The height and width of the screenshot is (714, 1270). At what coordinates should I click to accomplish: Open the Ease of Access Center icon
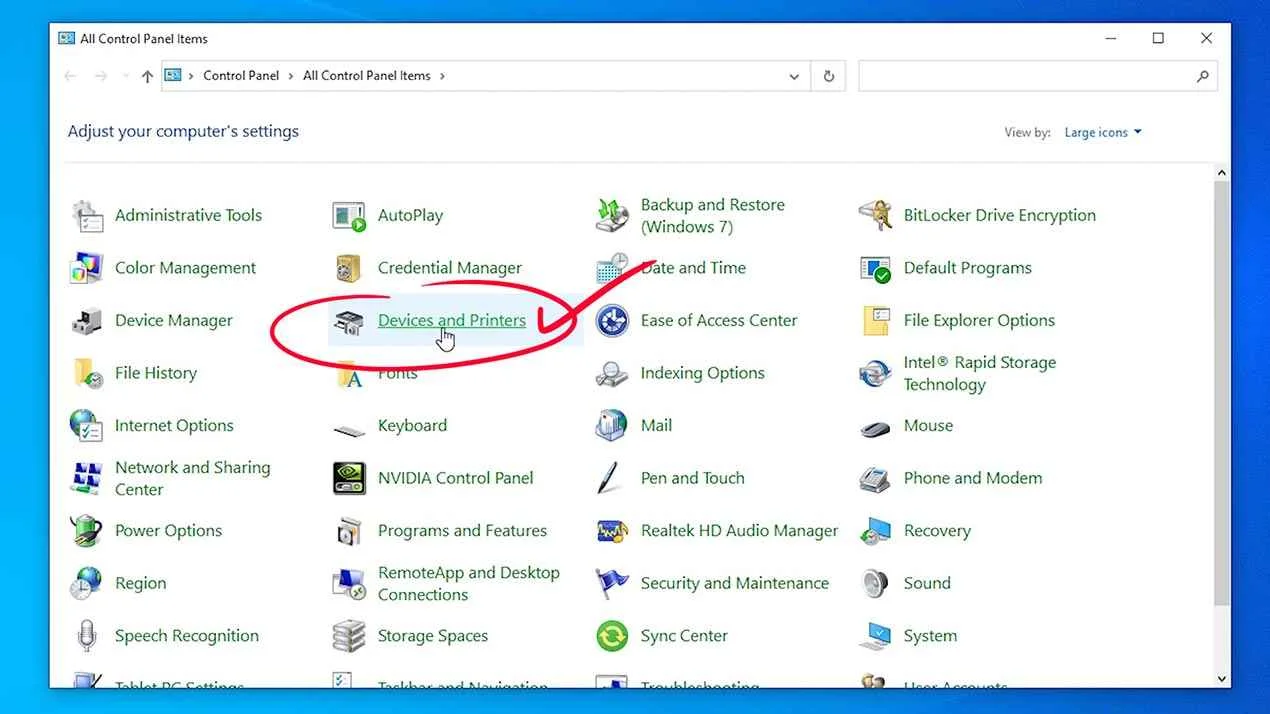point(612,320)
